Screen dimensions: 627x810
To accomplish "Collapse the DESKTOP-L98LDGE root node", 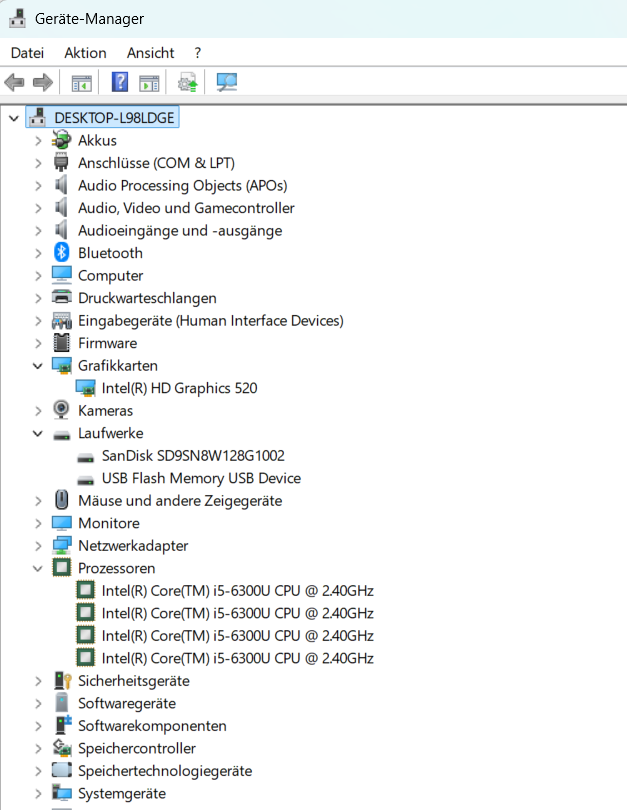I will (14, 118).
